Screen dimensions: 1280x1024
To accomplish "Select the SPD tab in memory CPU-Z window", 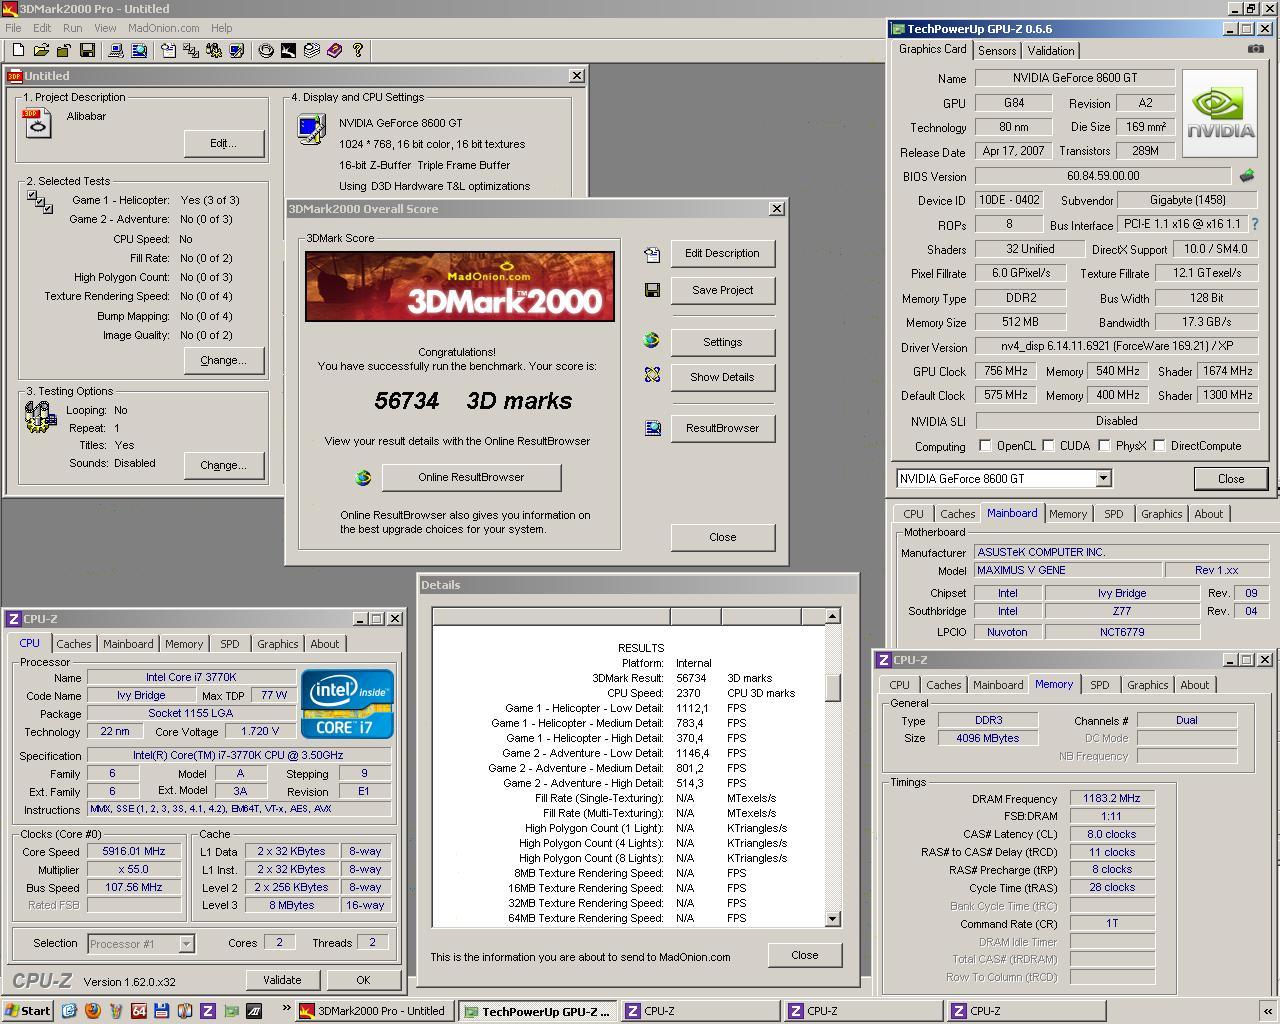I will (1100, 685).
